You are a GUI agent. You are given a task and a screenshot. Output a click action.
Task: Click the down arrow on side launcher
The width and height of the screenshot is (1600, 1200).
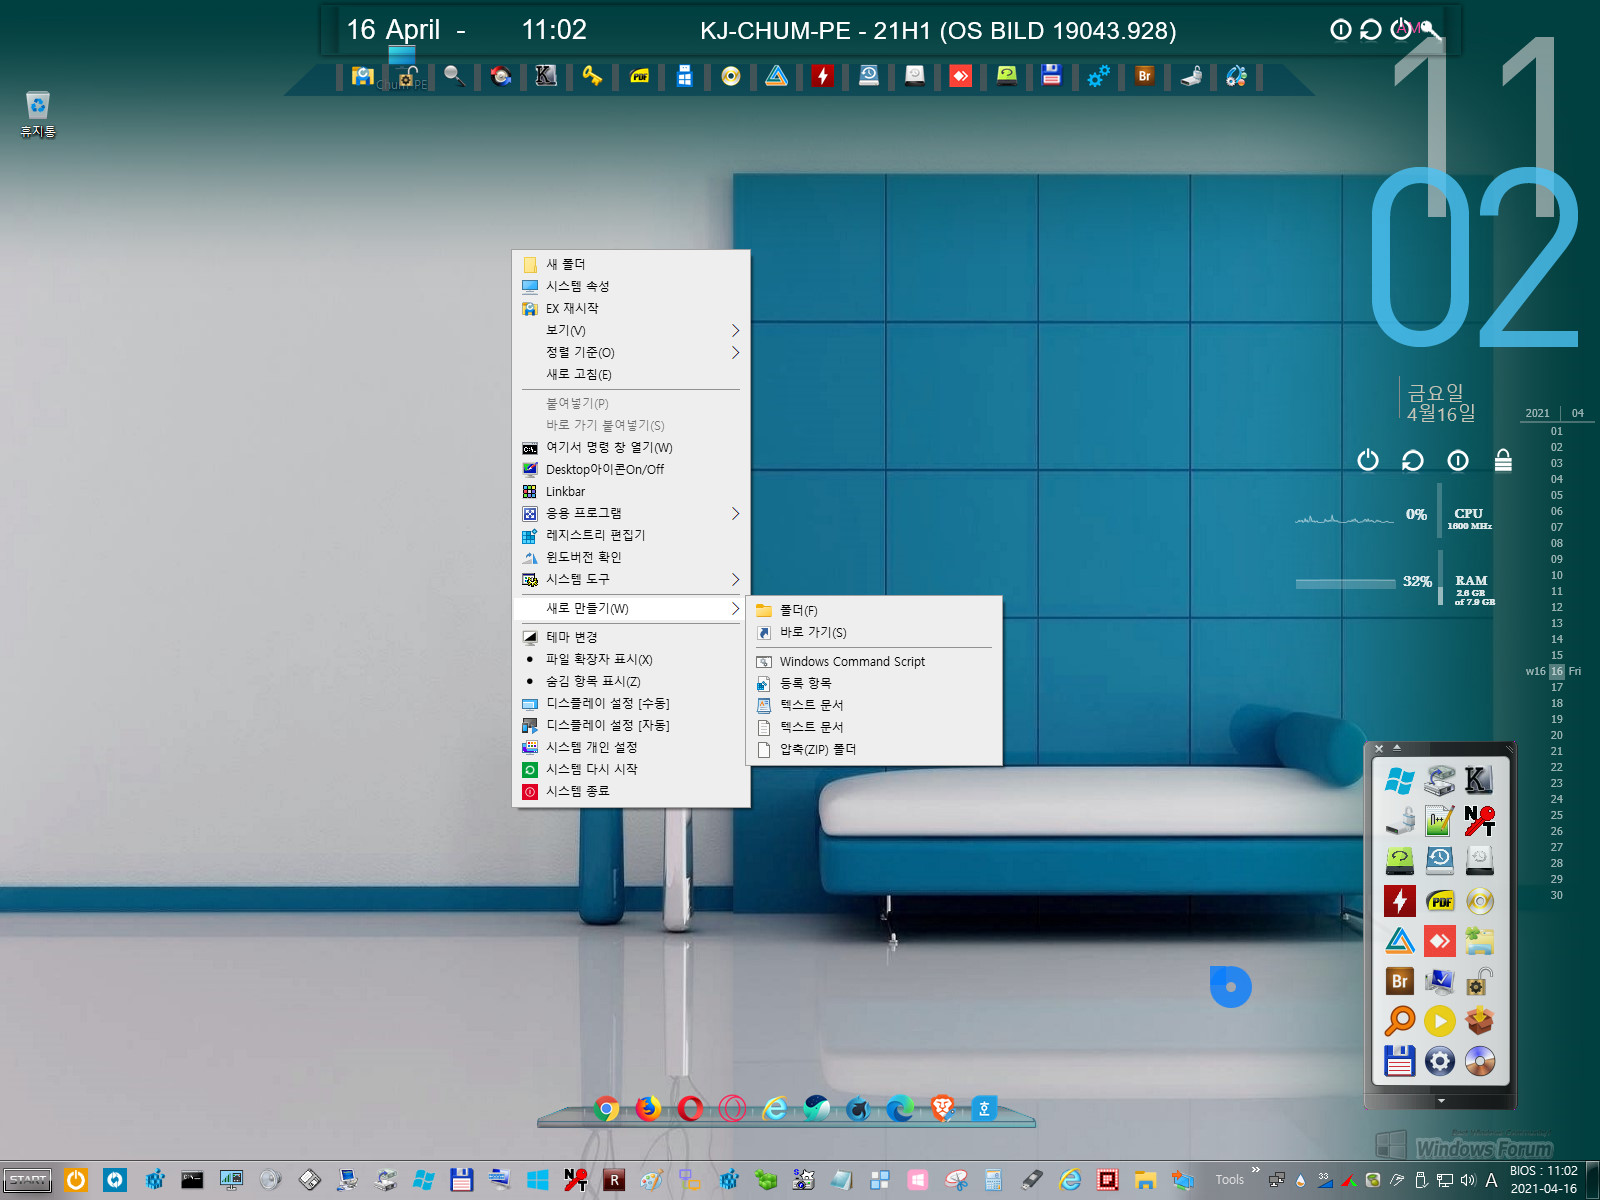[1441, 1101]
